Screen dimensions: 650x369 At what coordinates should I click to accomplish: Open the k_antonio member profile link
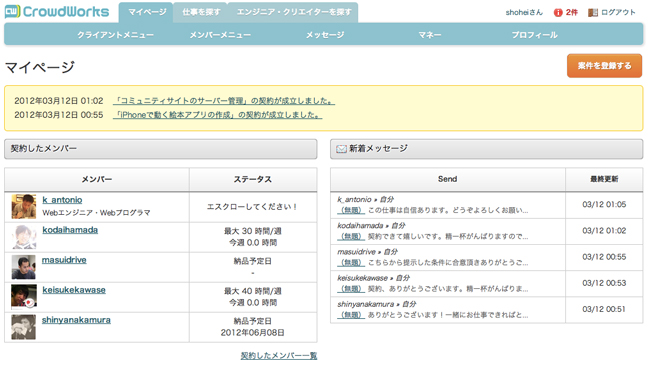[x=62, y=200]
